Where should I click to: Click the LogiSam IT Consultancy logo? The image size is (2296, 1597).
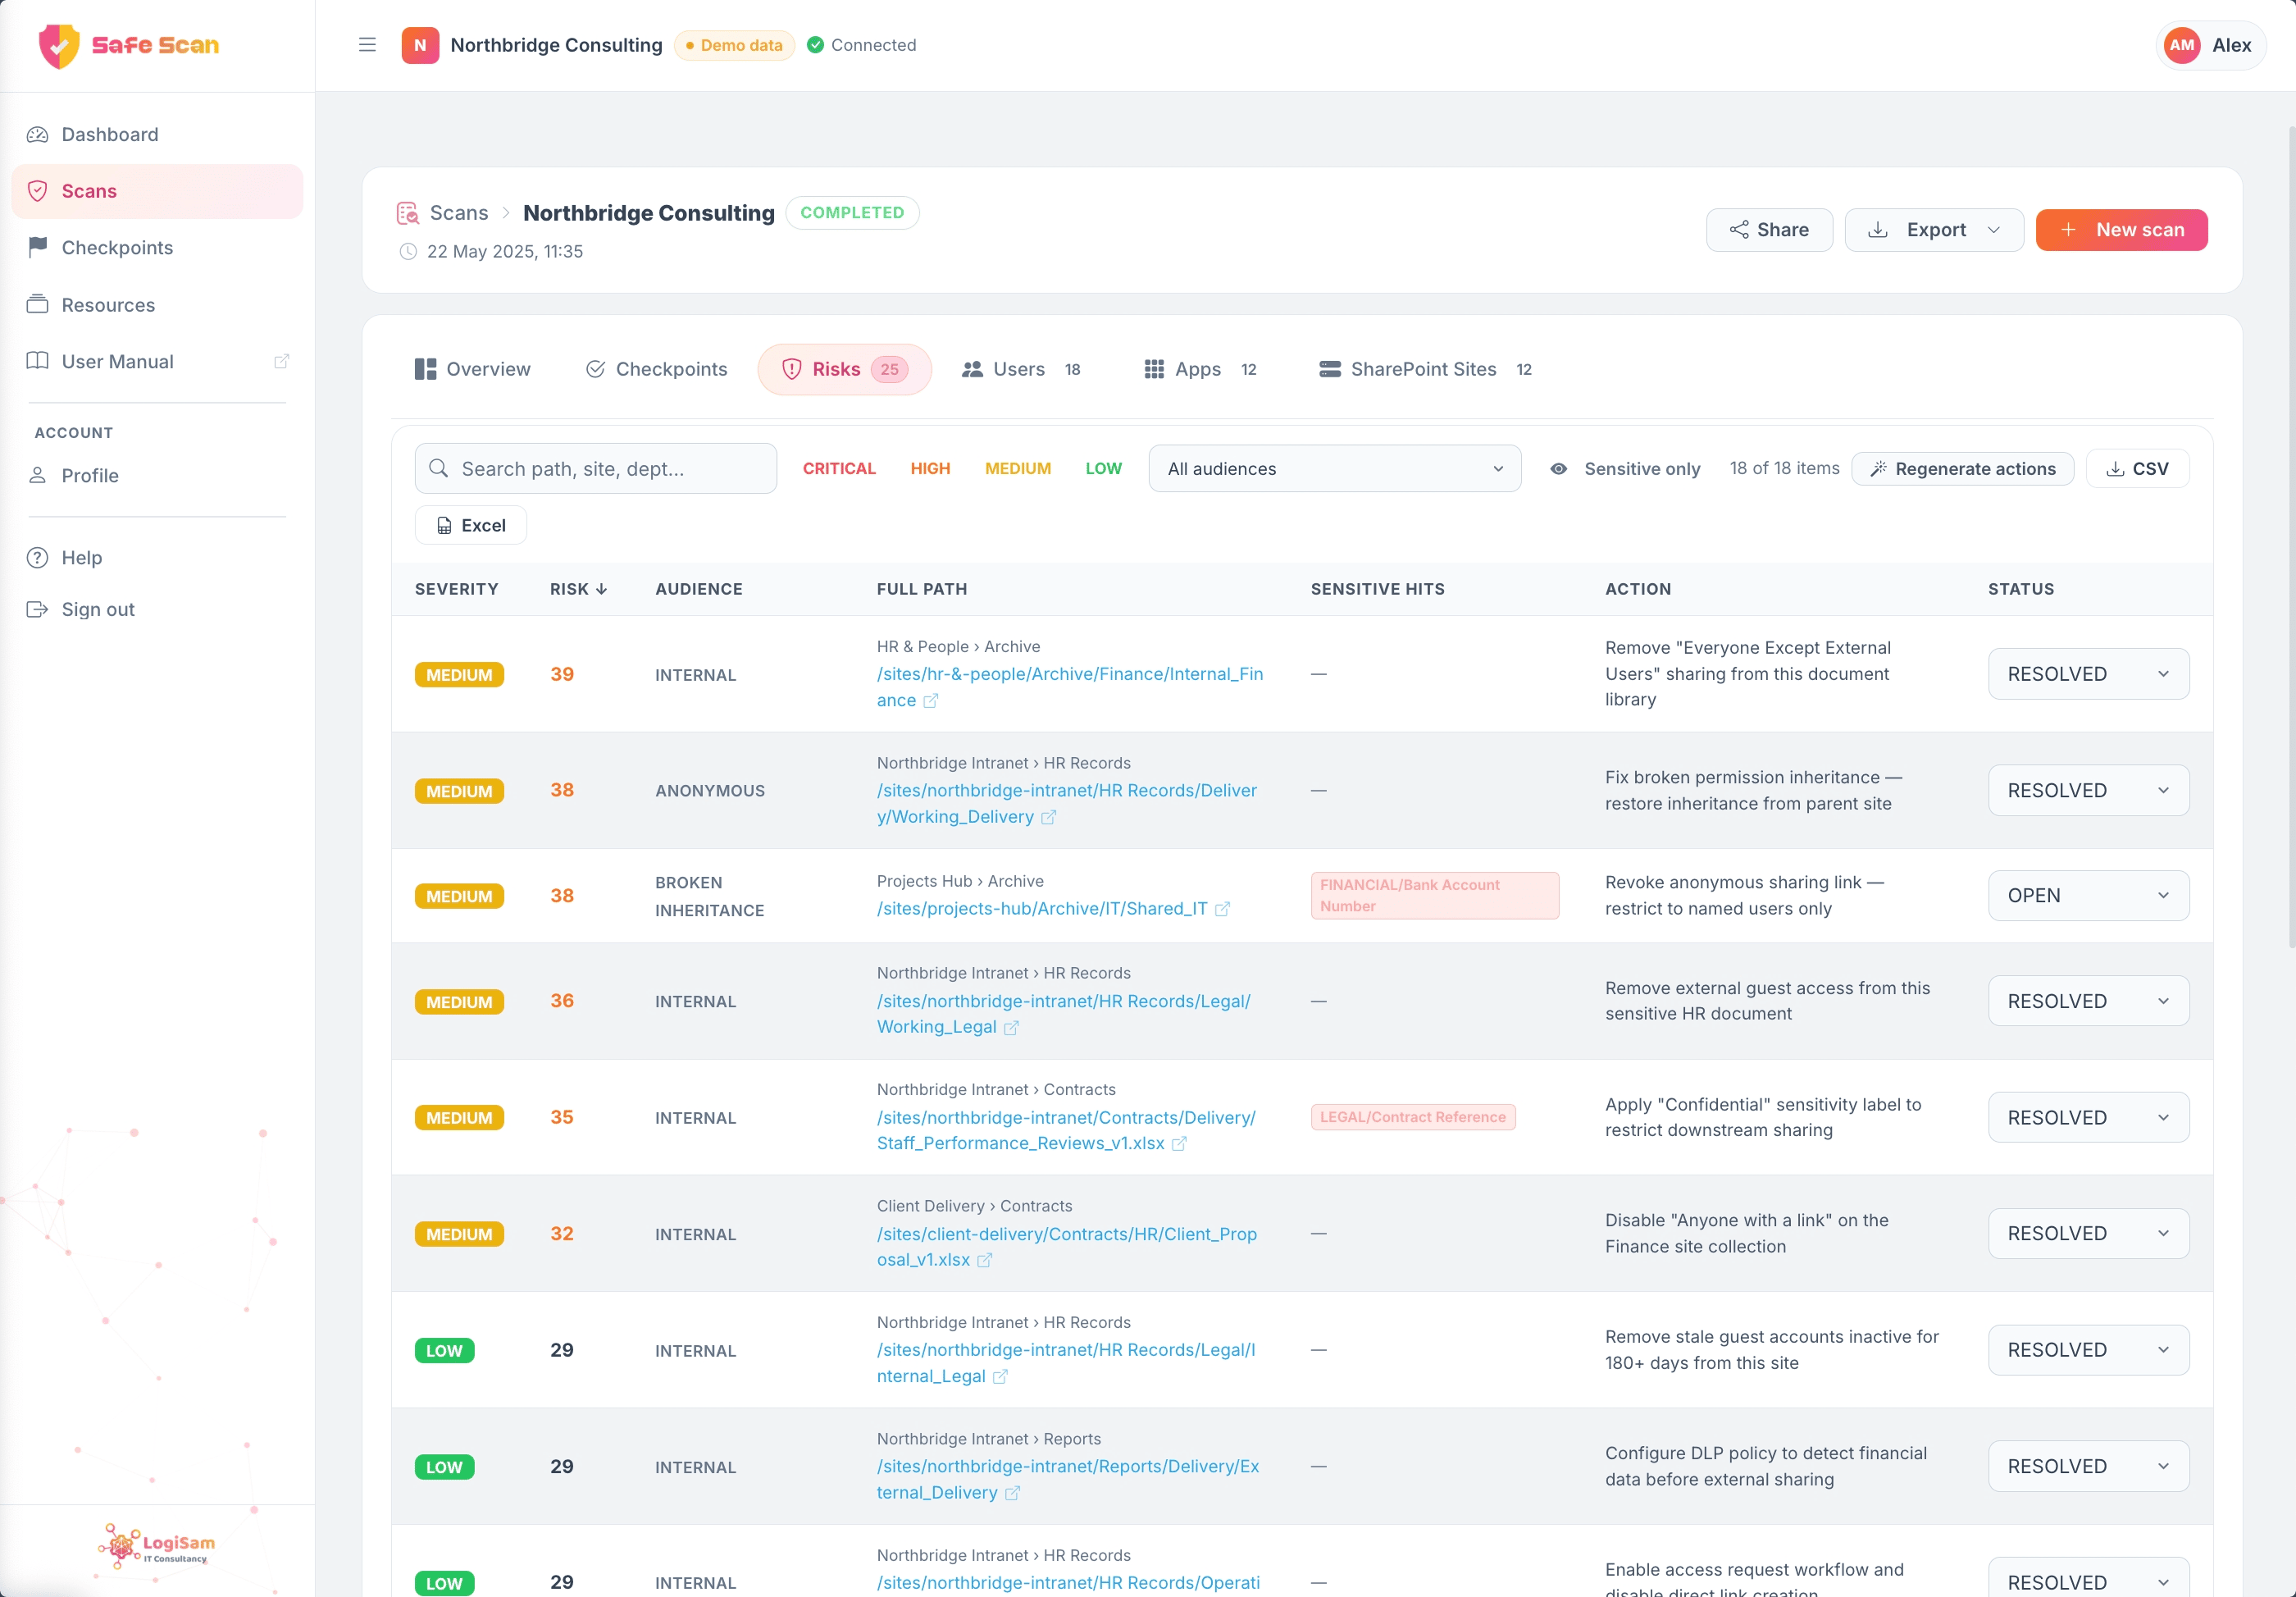tap(157, 1546)
